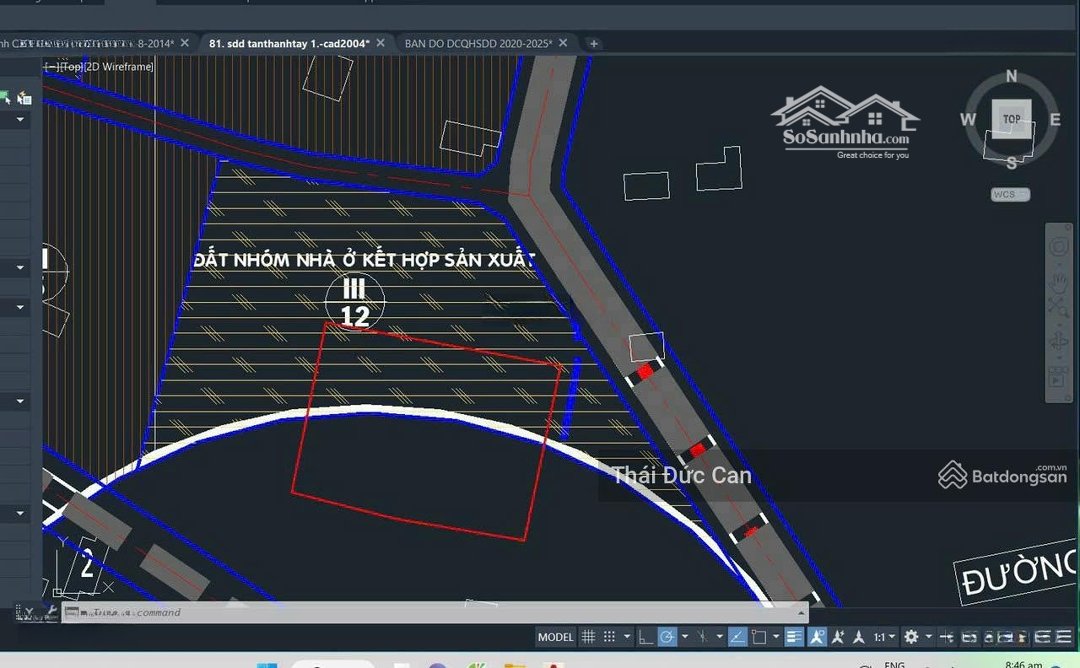Switch to BAN DO DCQHSDD 2020-2025 tab
The image size is (1080, 668).
pyautogui.click(x=478, y=43)
